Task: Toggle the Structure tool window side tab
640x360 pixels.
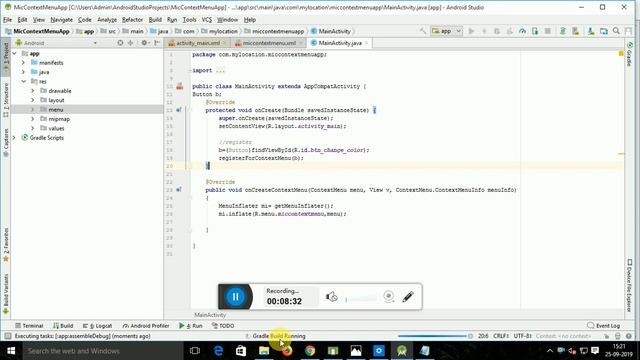Action: tap(6, 100)
